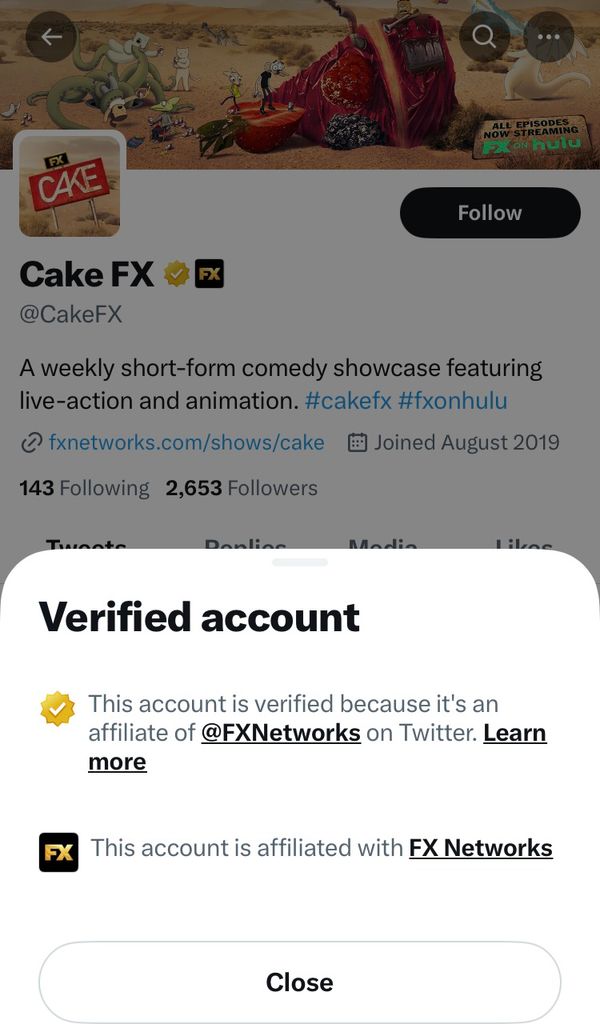
Task: Click the Follow button
Action: click(489, 212)
